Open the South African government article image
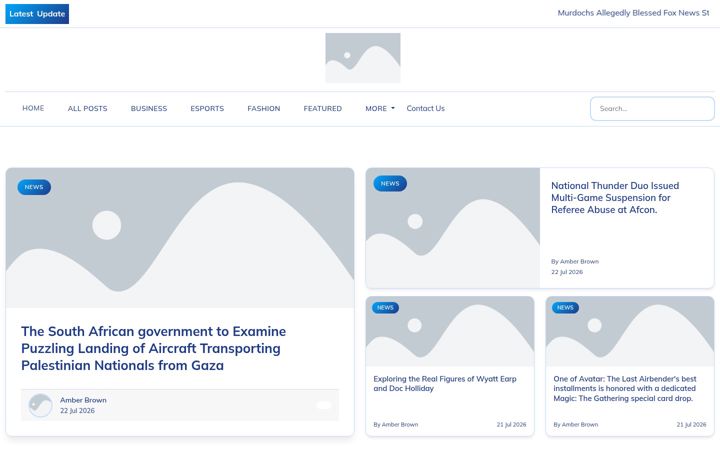The width and height of the screenshot is (720, 450). [180, 238]
